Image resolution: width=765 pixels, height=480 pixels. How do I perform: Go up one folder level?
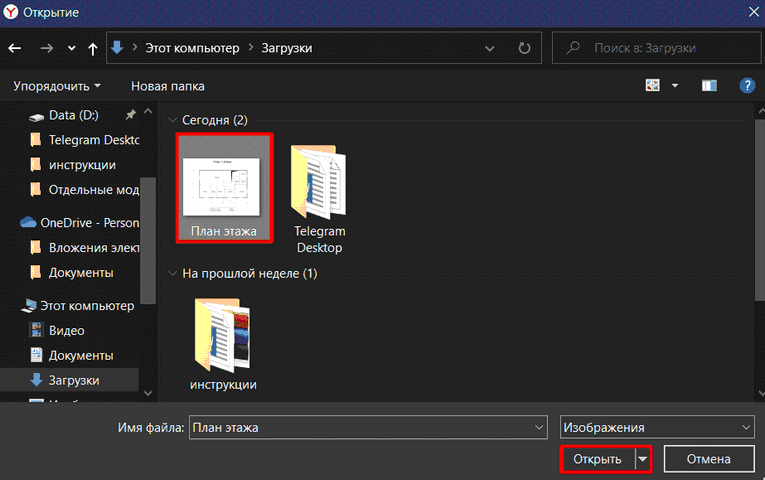[x=93, y=48]
